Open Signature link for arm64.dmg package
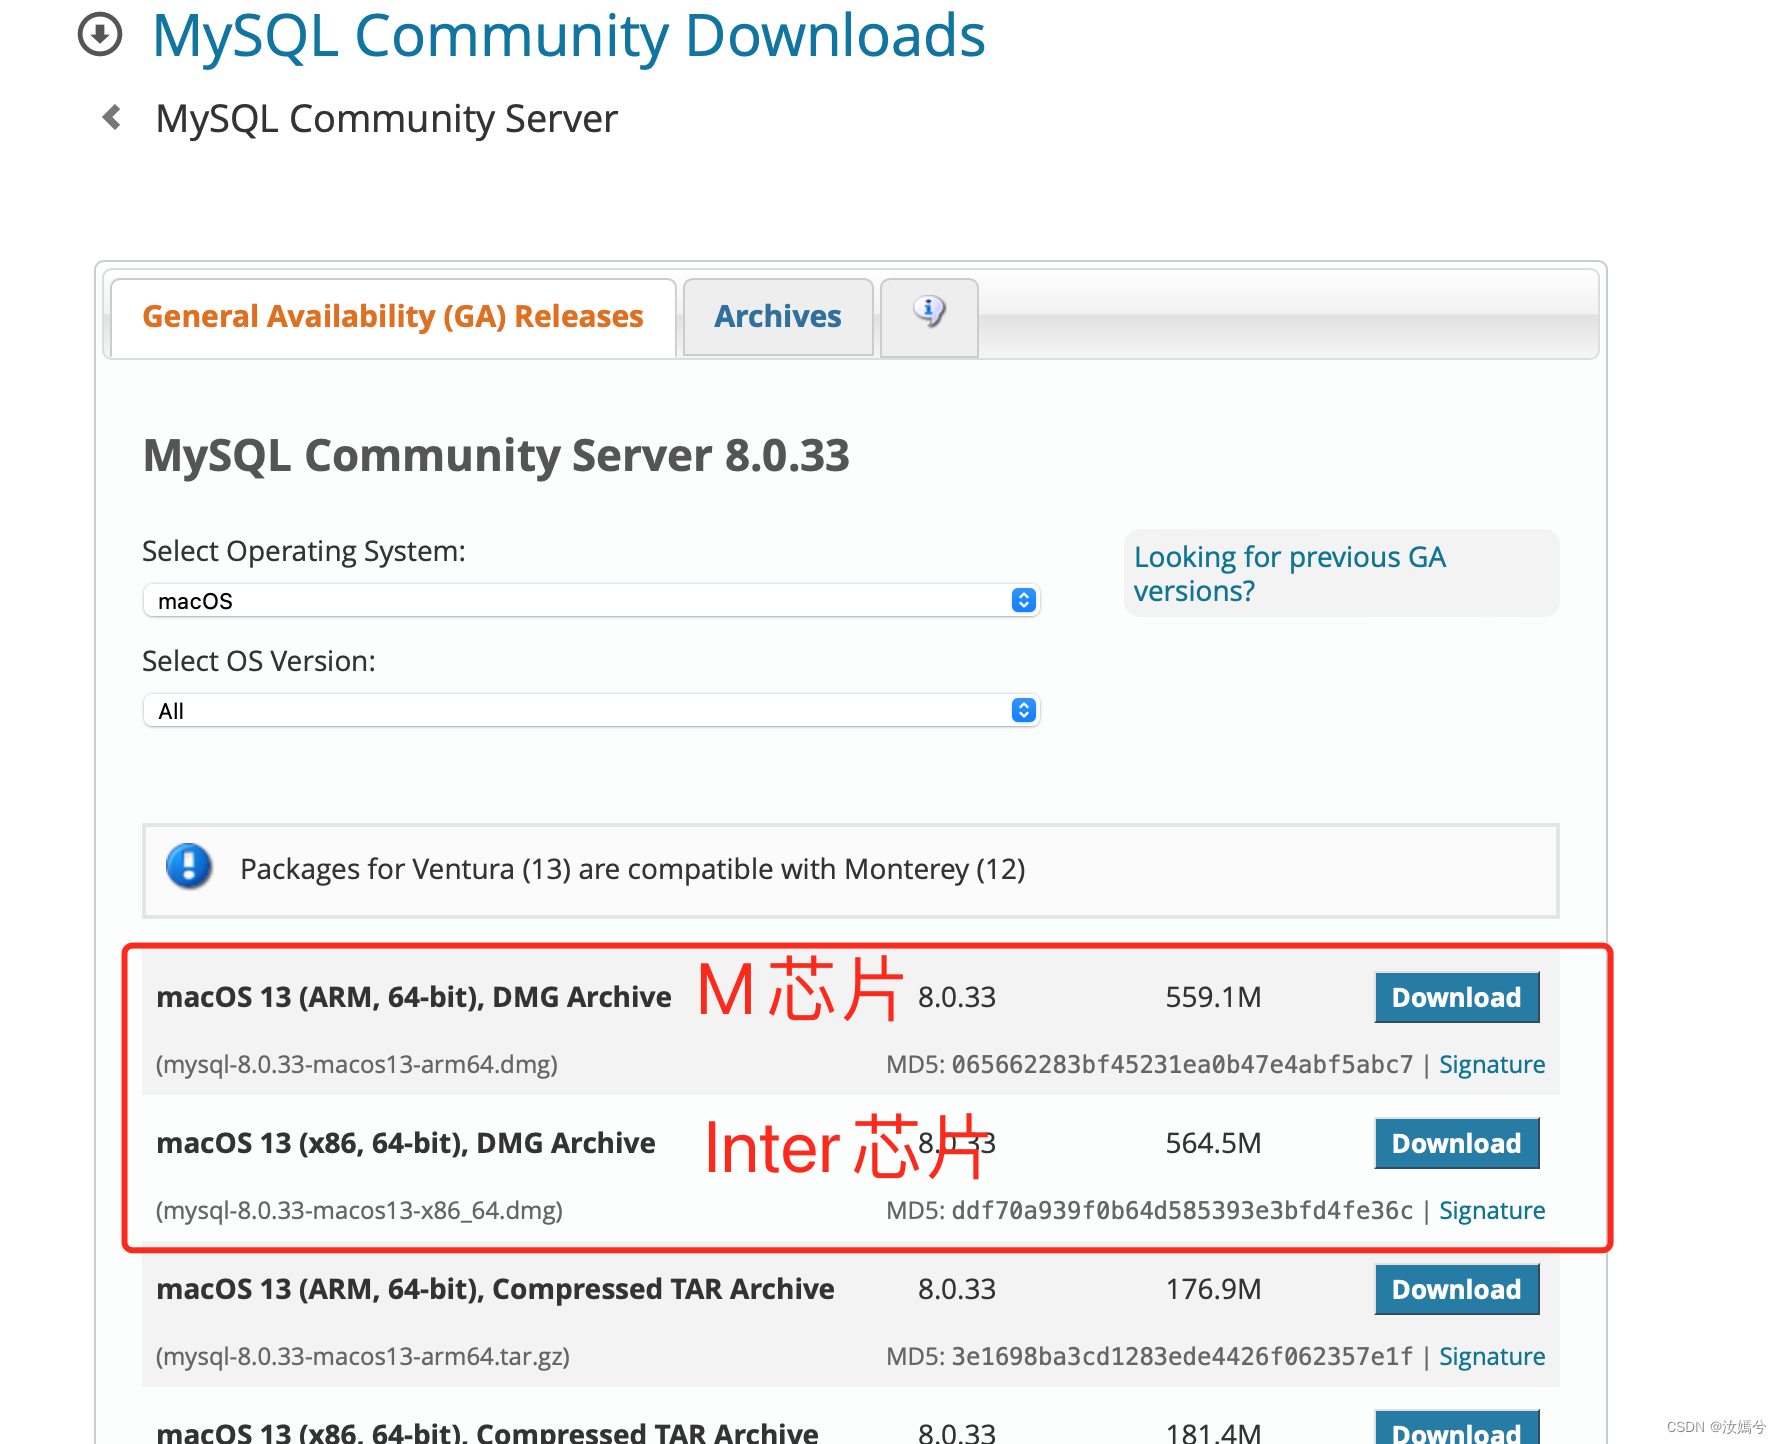 [1492, 1064]
